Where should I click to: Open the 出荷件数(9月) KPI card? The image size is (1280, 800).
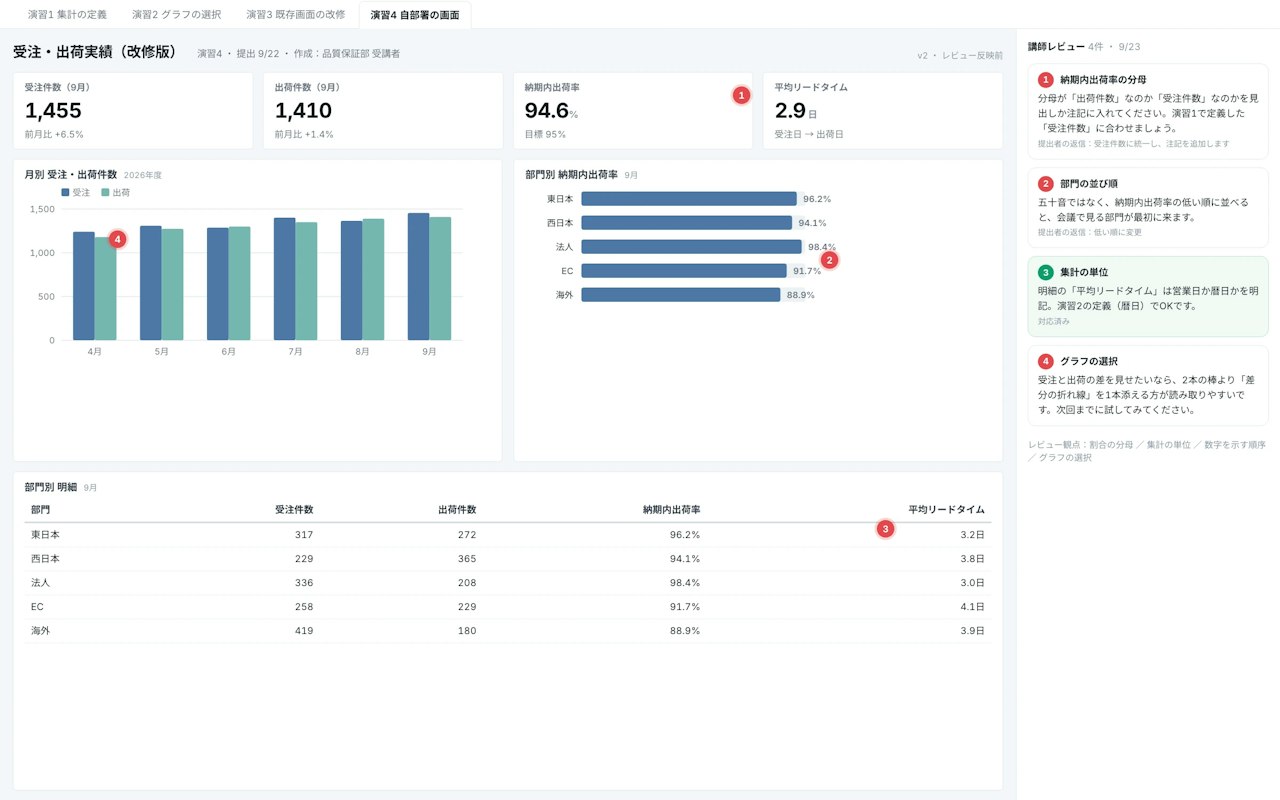pos(383,111)
